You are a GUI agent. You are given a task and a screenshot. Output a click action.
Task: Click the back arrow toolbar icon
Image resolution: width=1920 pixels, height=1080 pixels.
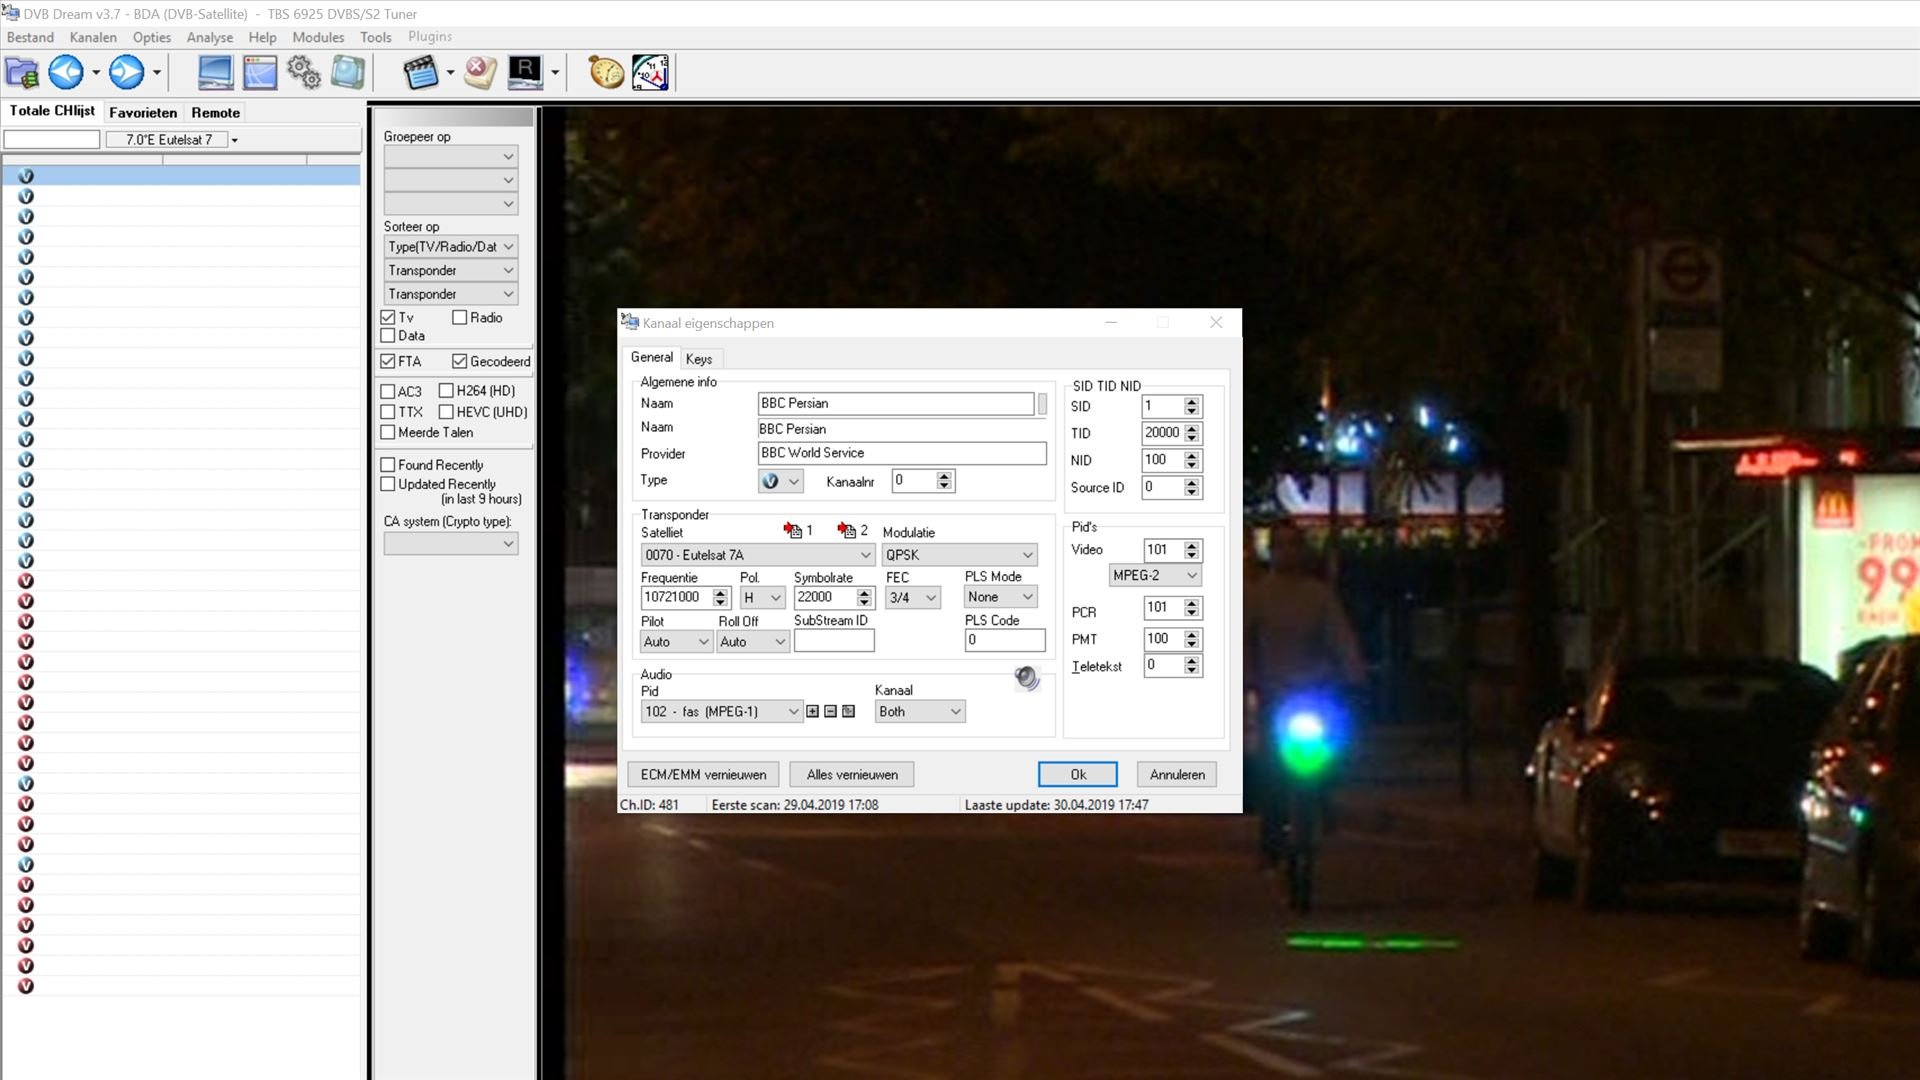click(66, 72)
